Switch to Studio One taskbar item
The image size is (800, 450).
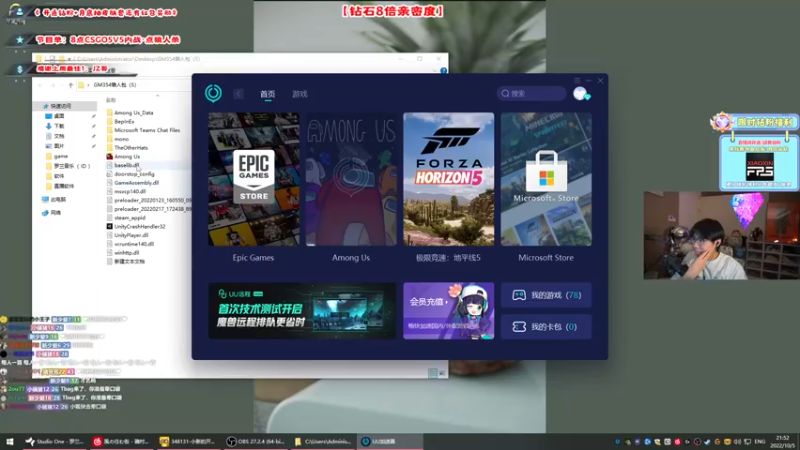55,441
